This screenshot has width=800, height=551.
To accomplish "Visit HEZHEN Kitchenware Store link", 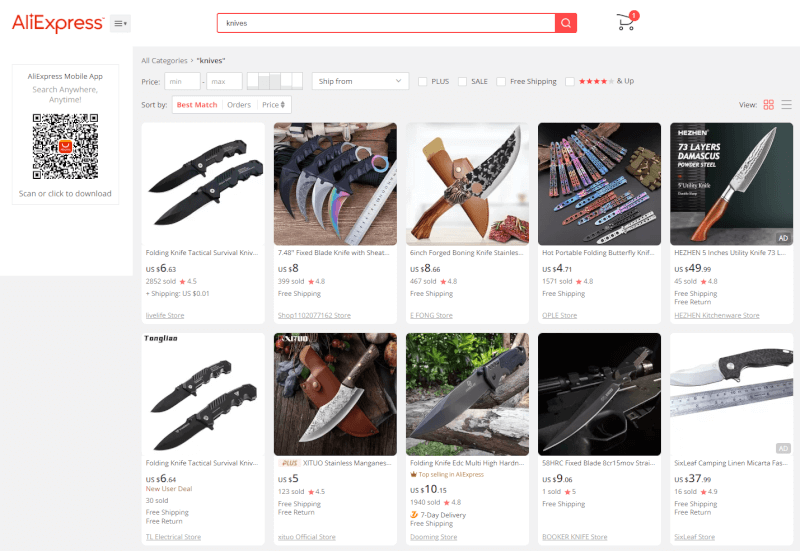I will [717, 315].
